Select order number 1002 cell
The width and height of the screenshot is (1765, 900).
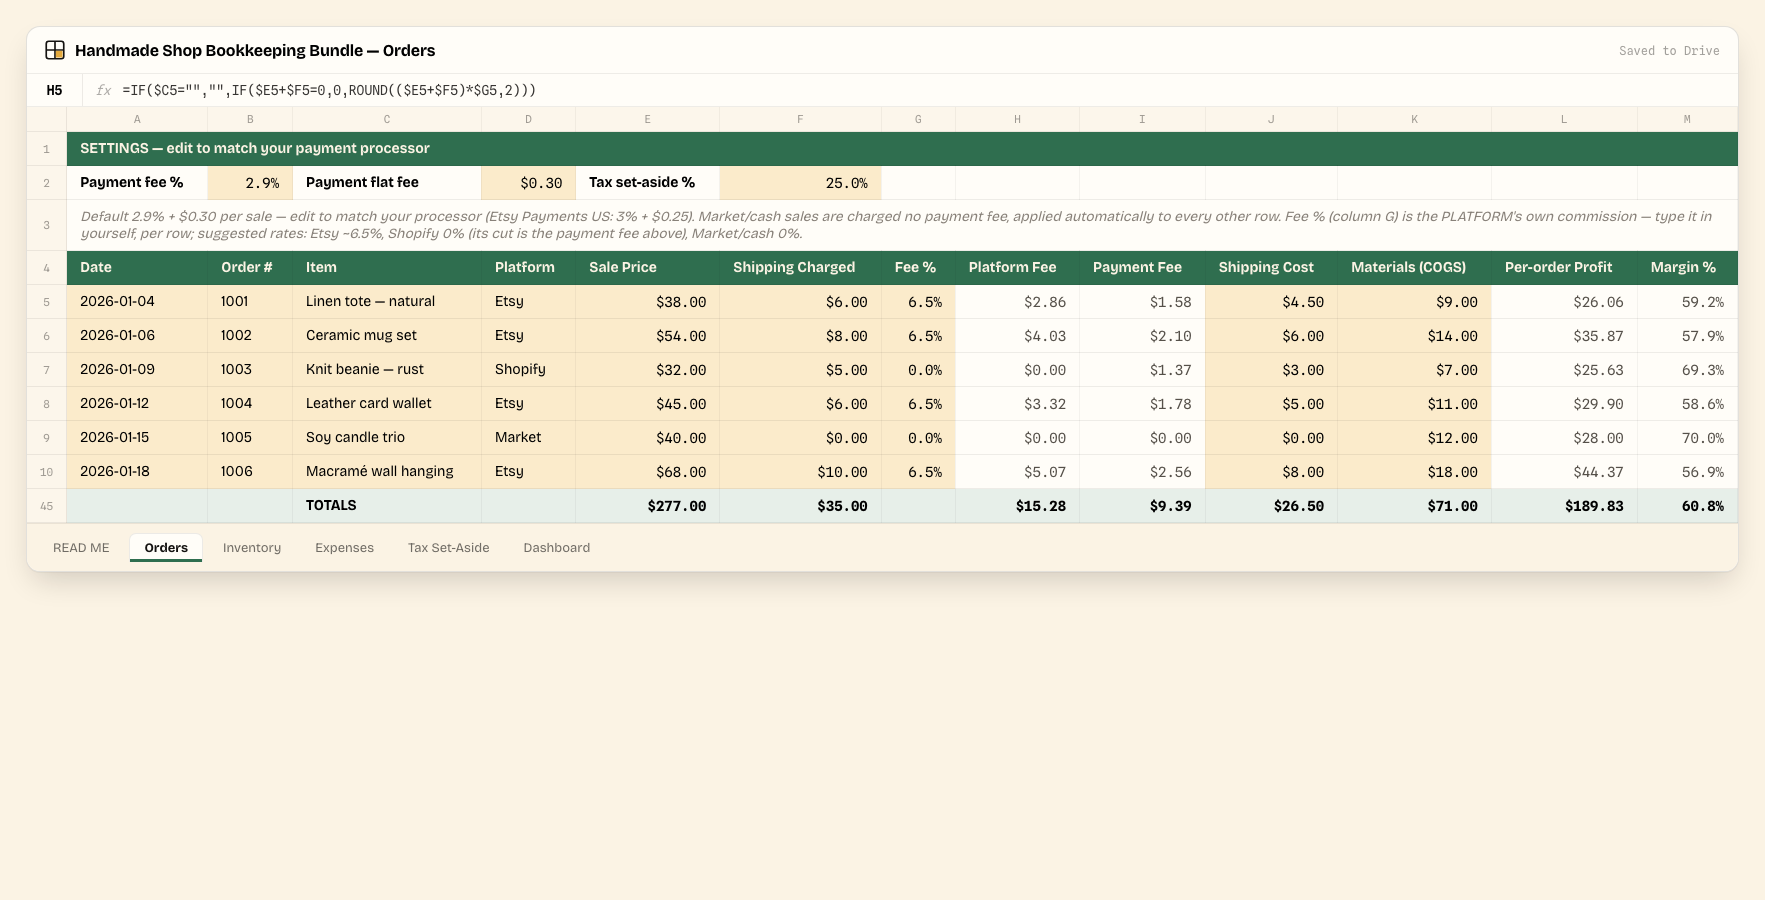pyautogui.click(x=250, y=336)
